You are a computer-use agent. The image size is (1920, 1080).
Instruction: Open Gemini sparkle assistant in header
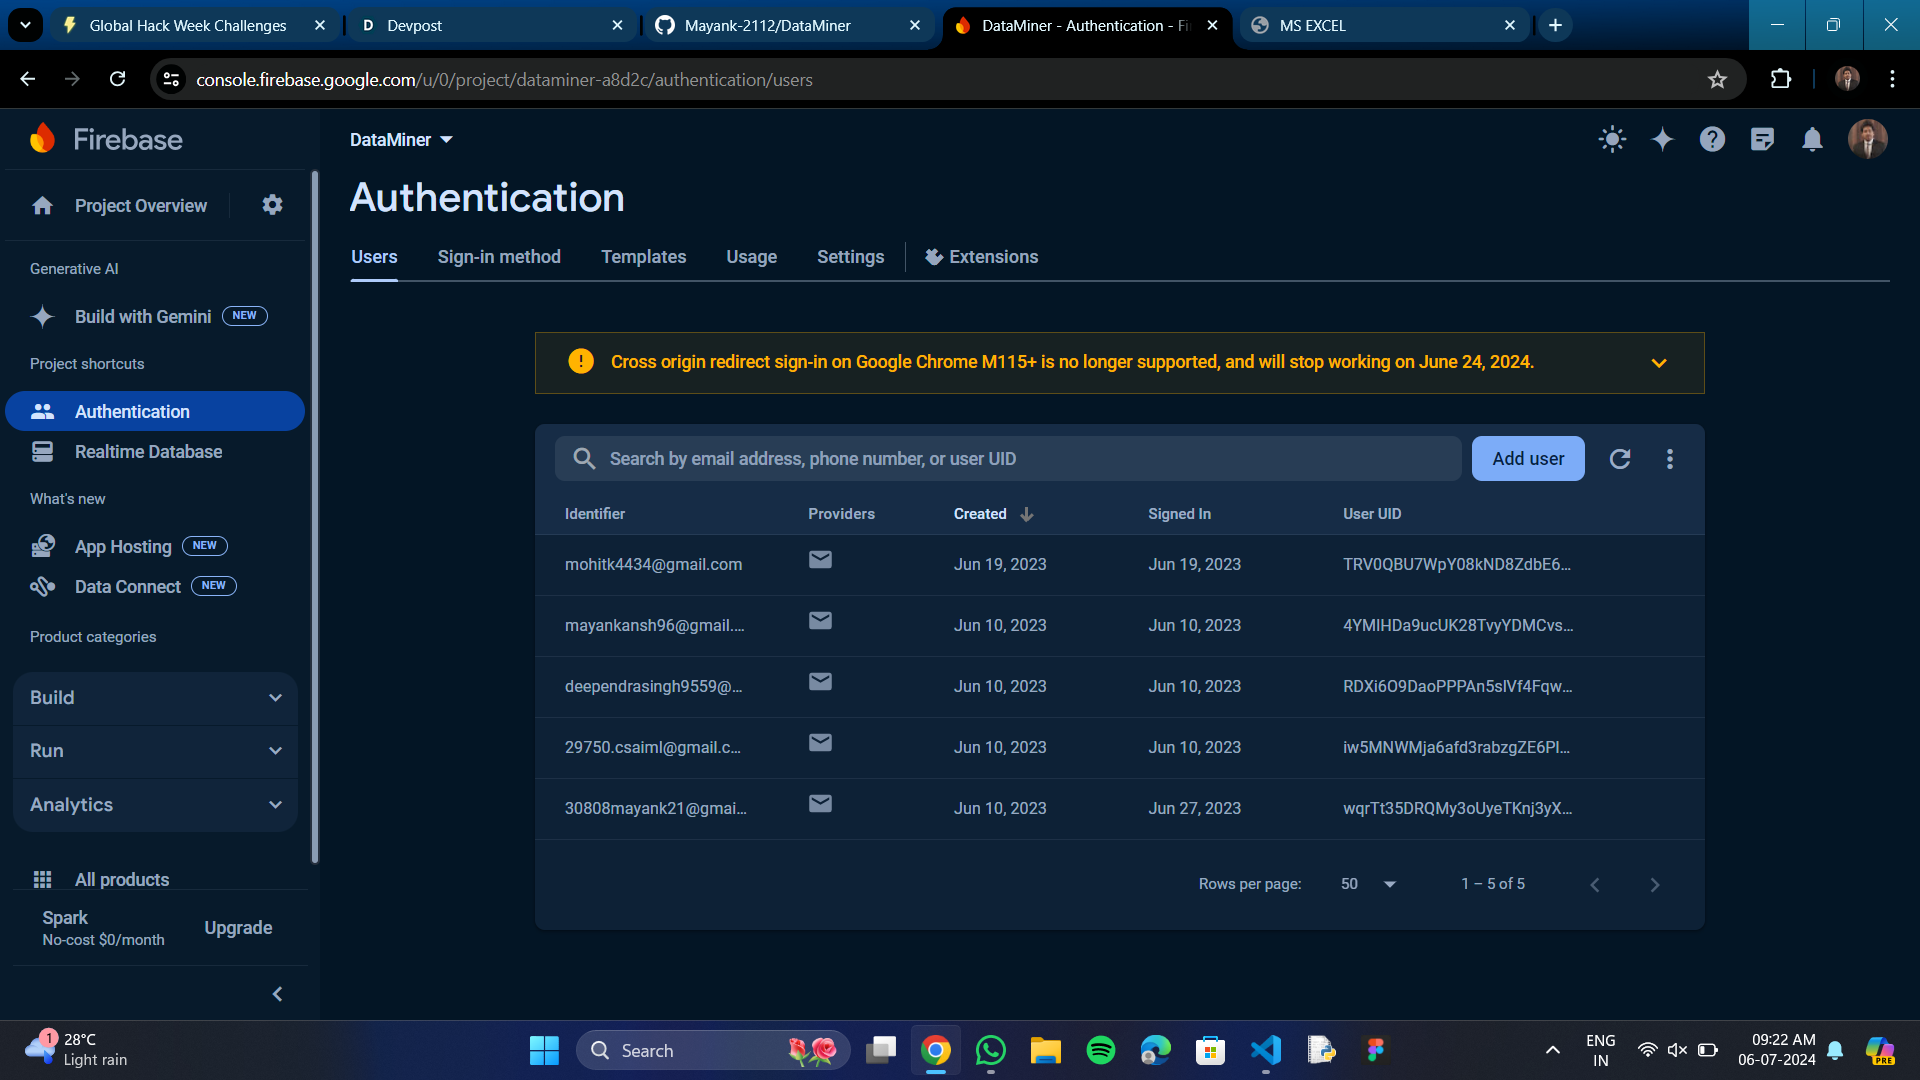1662,139
